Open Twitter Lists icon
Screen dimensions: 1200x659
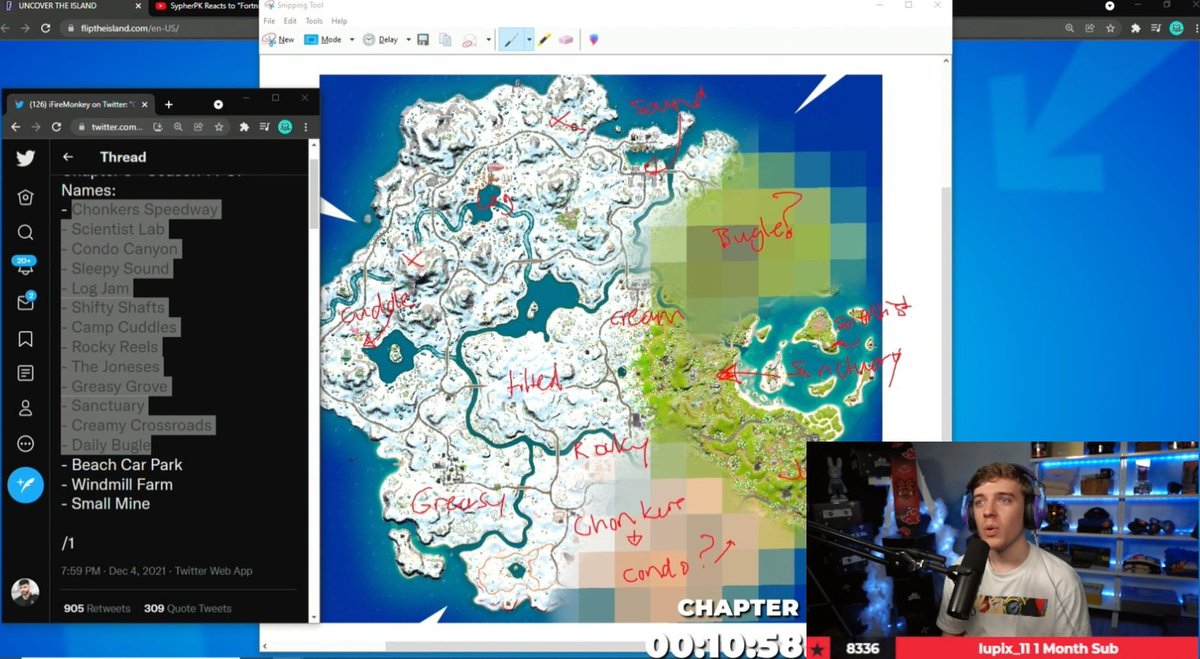(25, 373)
